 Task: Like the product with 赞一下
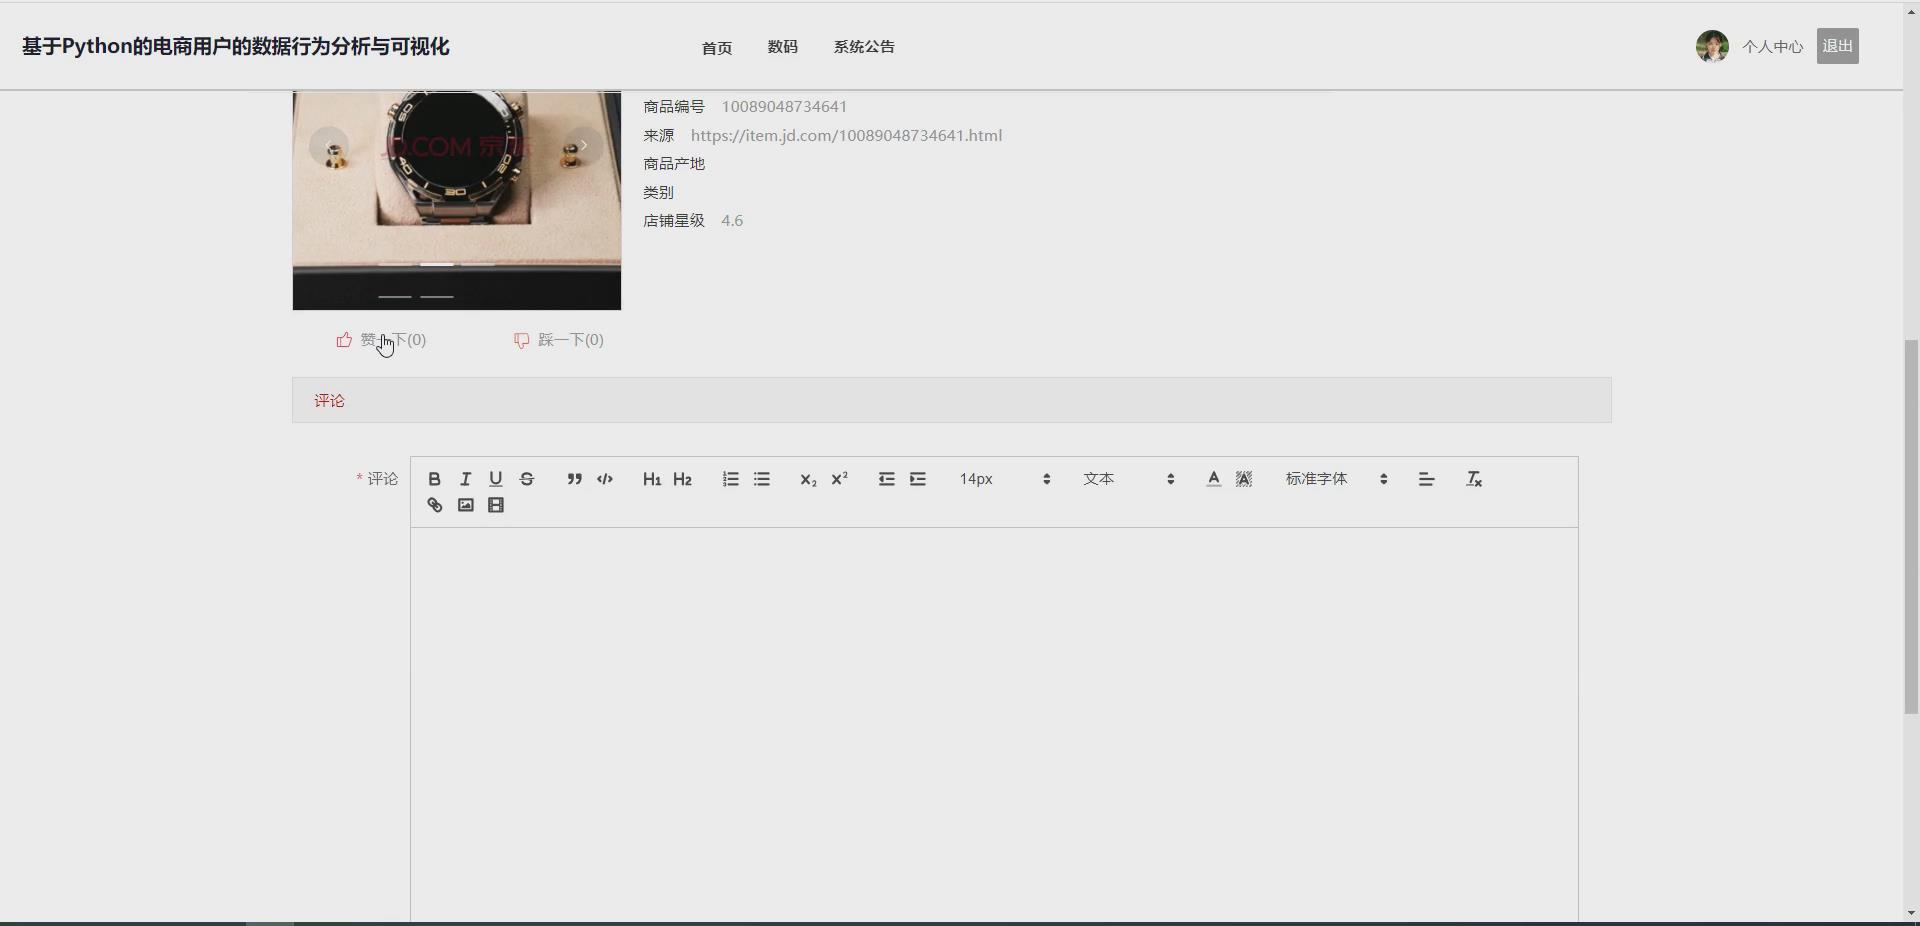pyautogui.click(x=381, y=340)
